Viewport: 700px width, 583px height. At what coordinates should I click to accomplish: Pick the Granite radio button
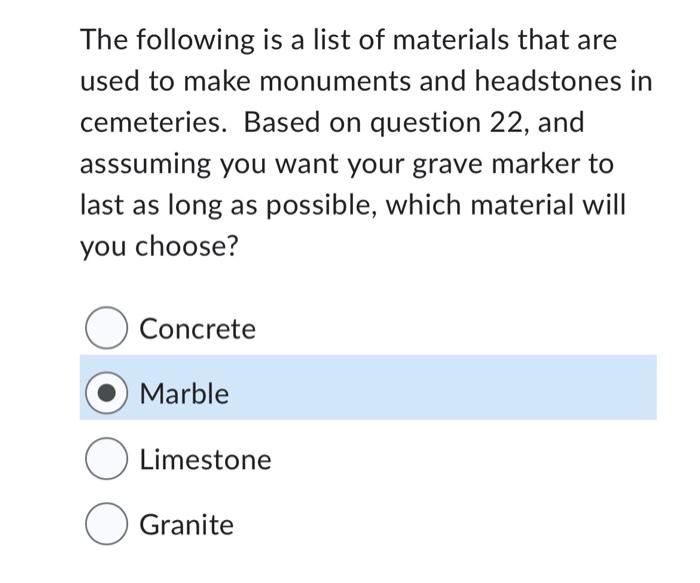click(106, 524)
